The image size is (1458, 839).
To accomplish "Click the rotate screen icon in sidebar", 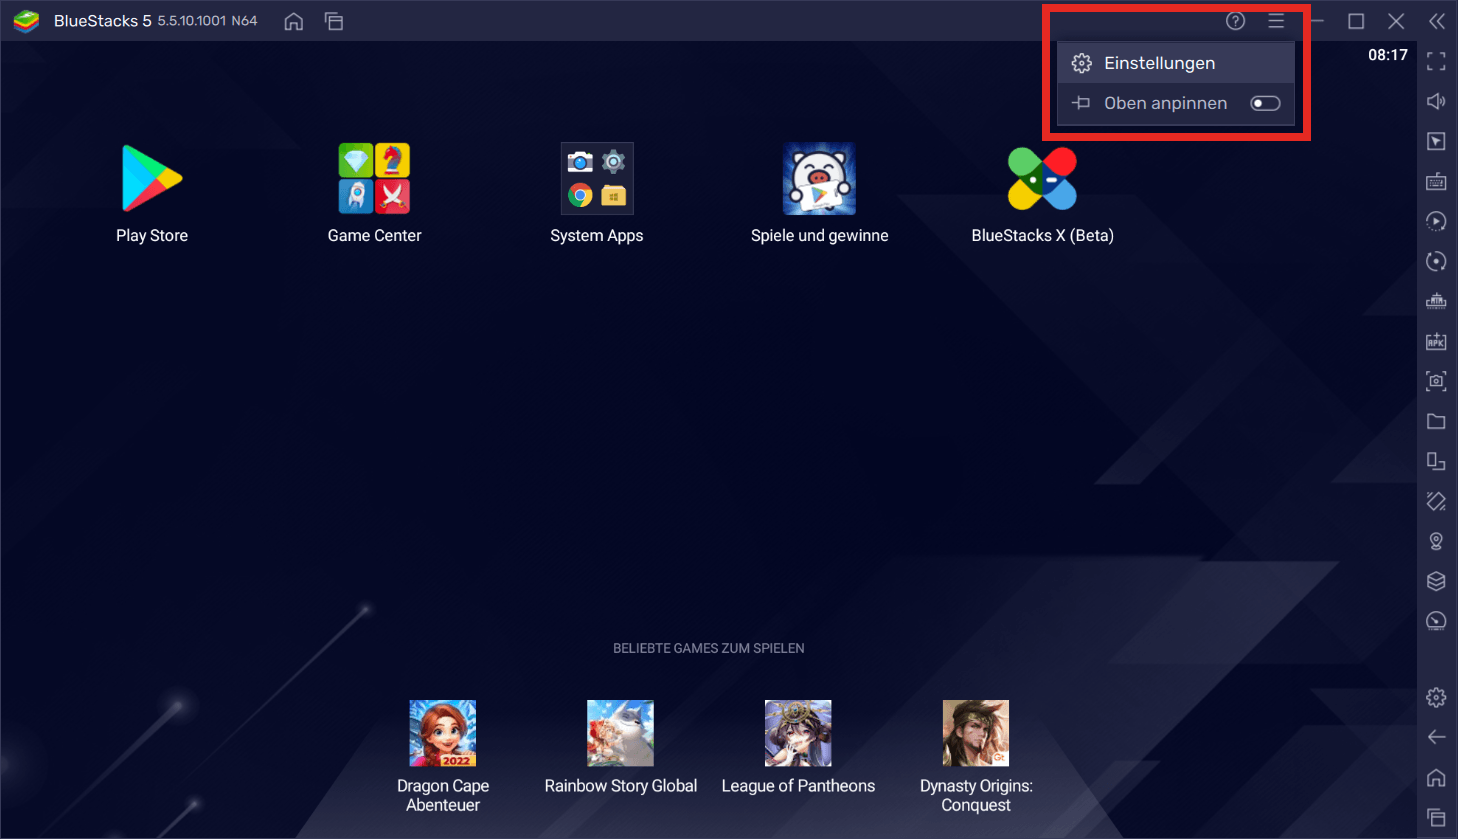I will 1436,461.
